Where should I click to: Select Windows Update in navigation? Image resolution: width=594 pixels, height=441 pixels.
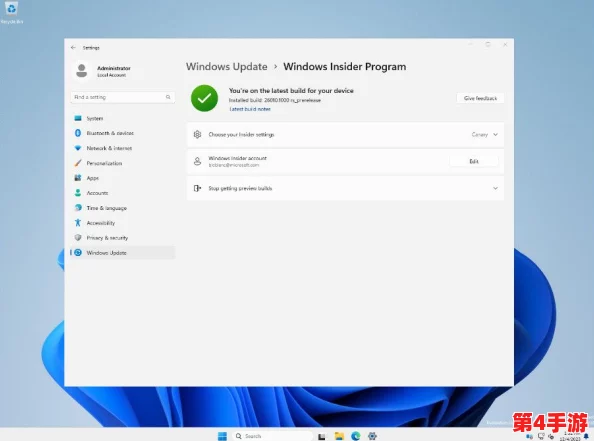pyautogui.click(x=122, y=253)
